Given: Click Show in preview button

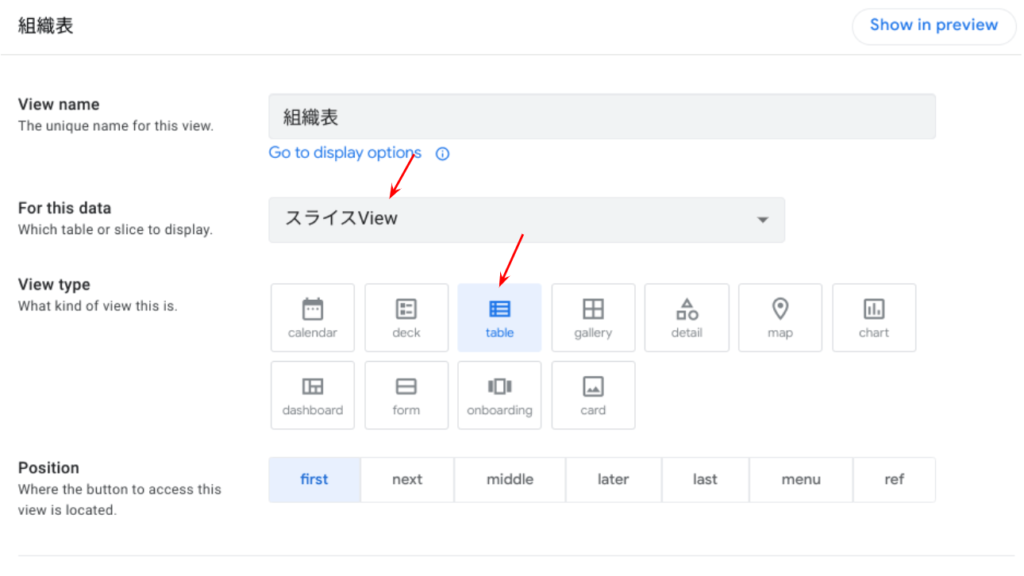Looking at the screenshot, I should [x=933, y=25].
